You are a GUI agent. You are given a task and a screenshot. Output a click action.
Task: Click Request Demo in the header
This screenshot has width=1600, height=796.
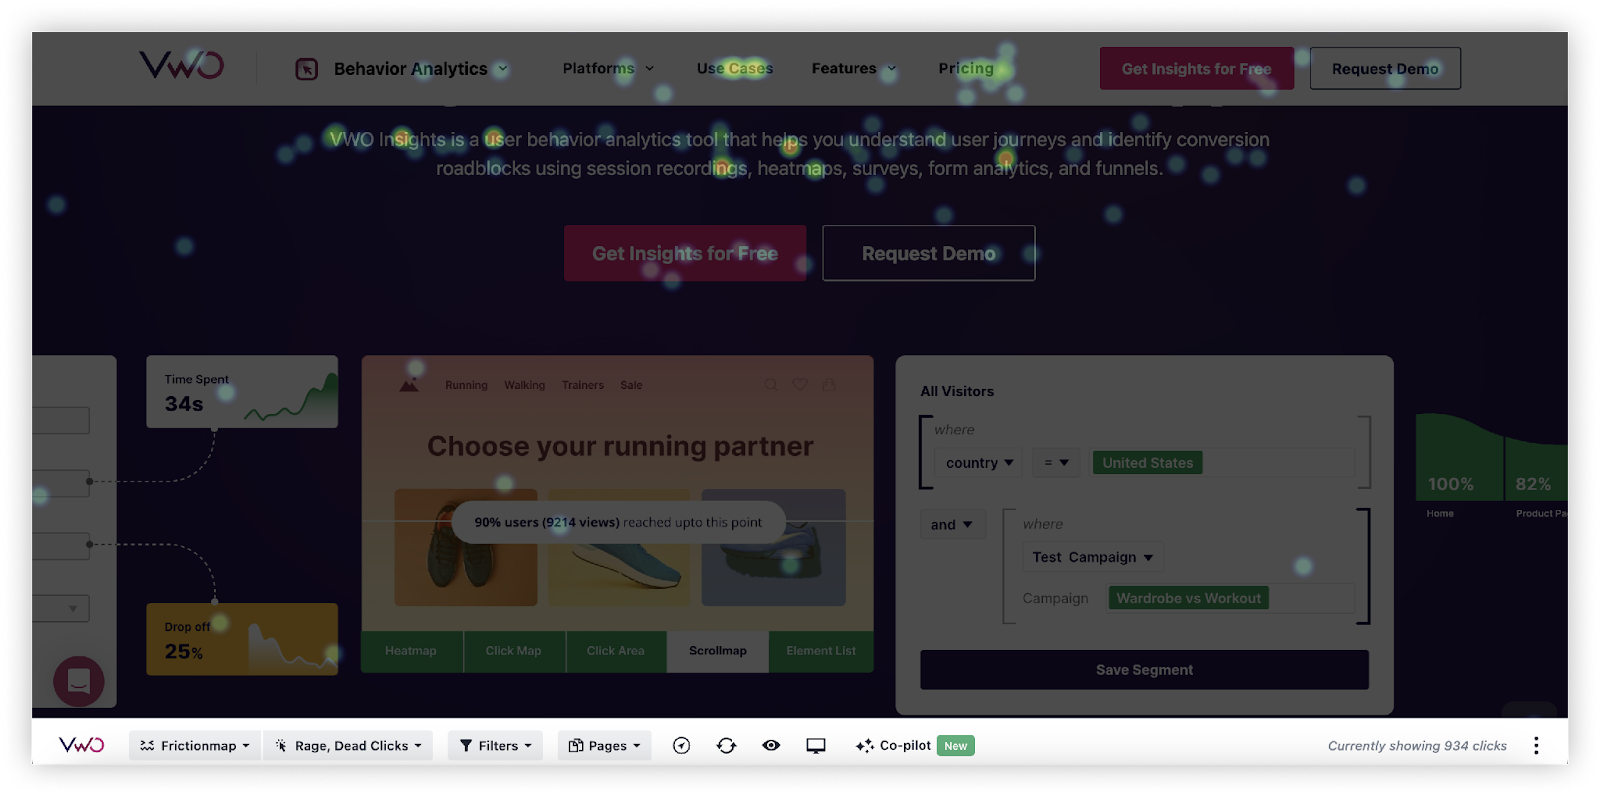1385,69
